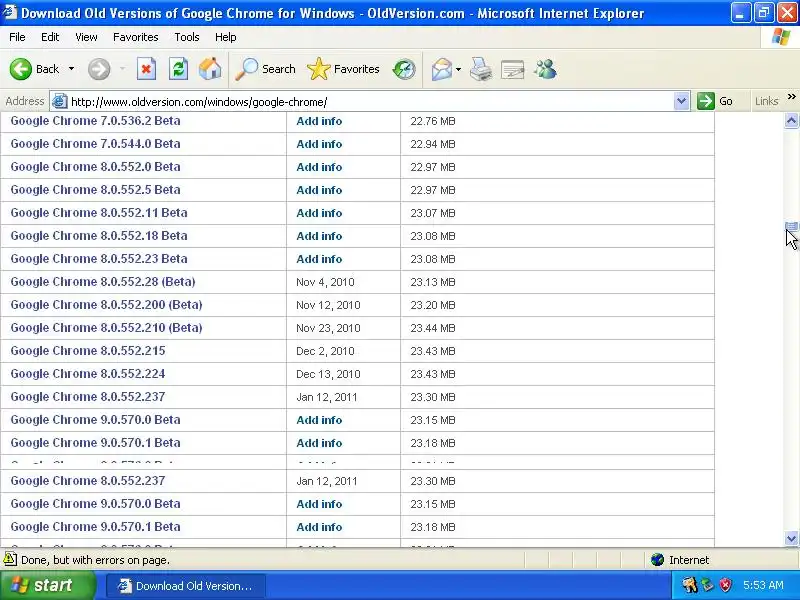The height and width of the screenshot is (600, 800).
Task: Expand the Address bar dropdown
Action: tap(681, 102)
